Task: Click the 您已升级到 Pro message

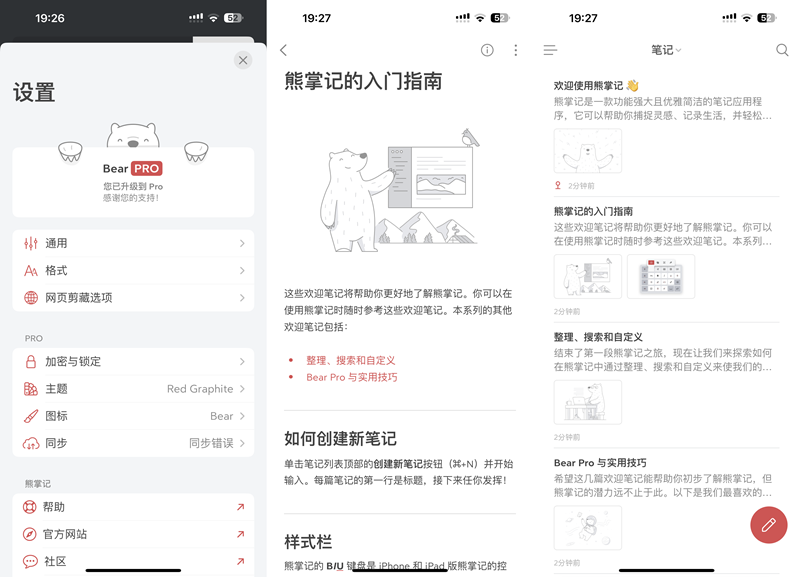Action: 133,186
